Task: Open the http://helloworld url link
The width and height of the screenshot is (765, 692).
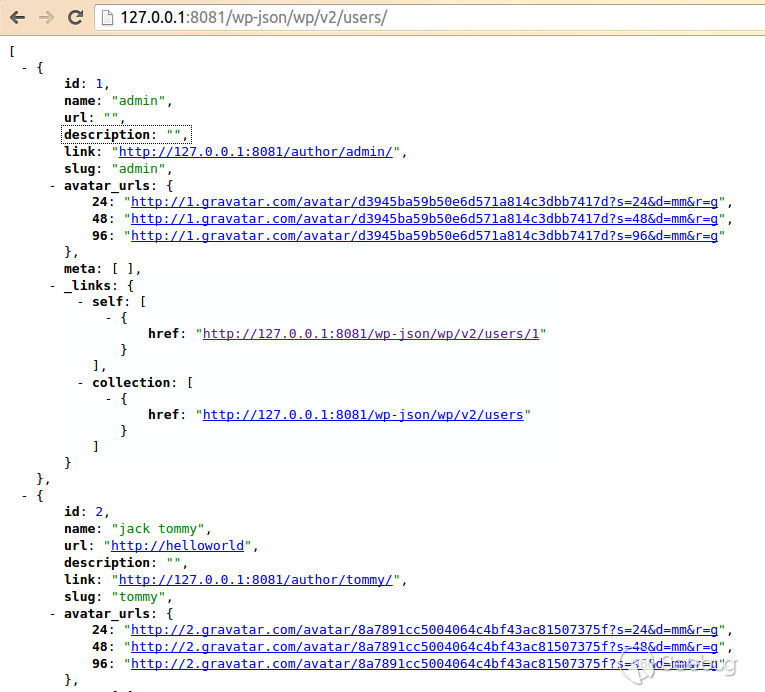Action: click(x=184, y=546)
